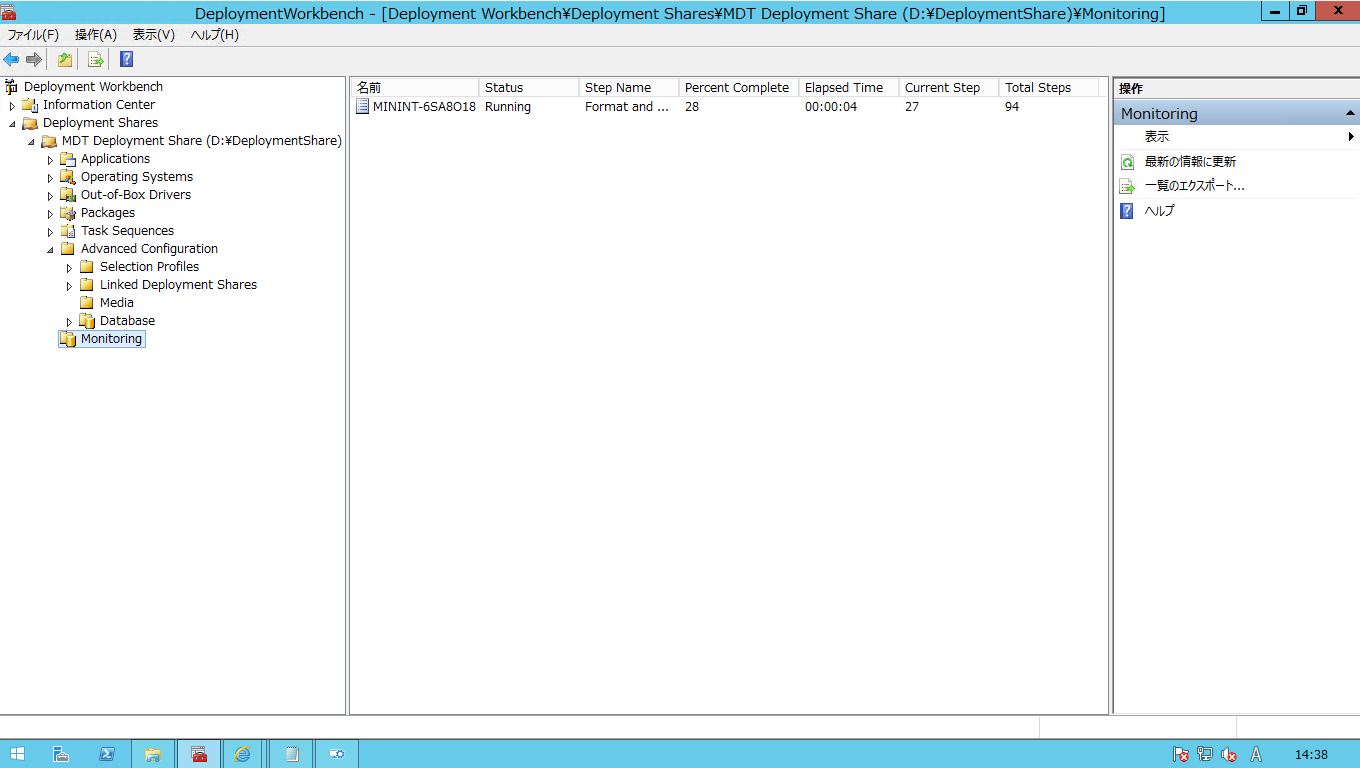The height and width of the screenshot is (768, 1360).
Task: Click the MDT Deployment Share folder icon
Action: [x=49, y=141]
